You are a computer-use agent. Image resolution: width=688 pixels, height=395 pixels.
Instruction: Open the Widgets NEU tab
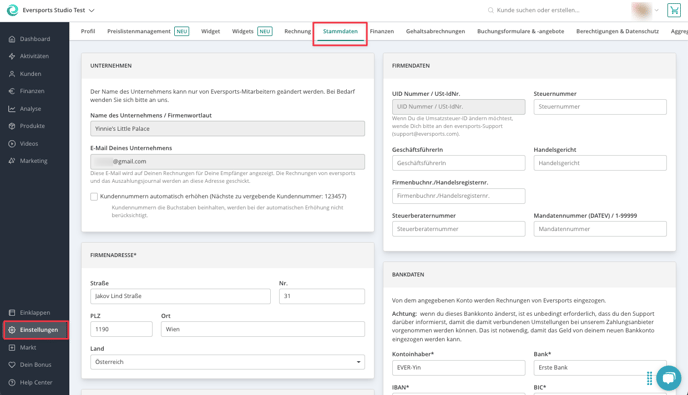252,31
